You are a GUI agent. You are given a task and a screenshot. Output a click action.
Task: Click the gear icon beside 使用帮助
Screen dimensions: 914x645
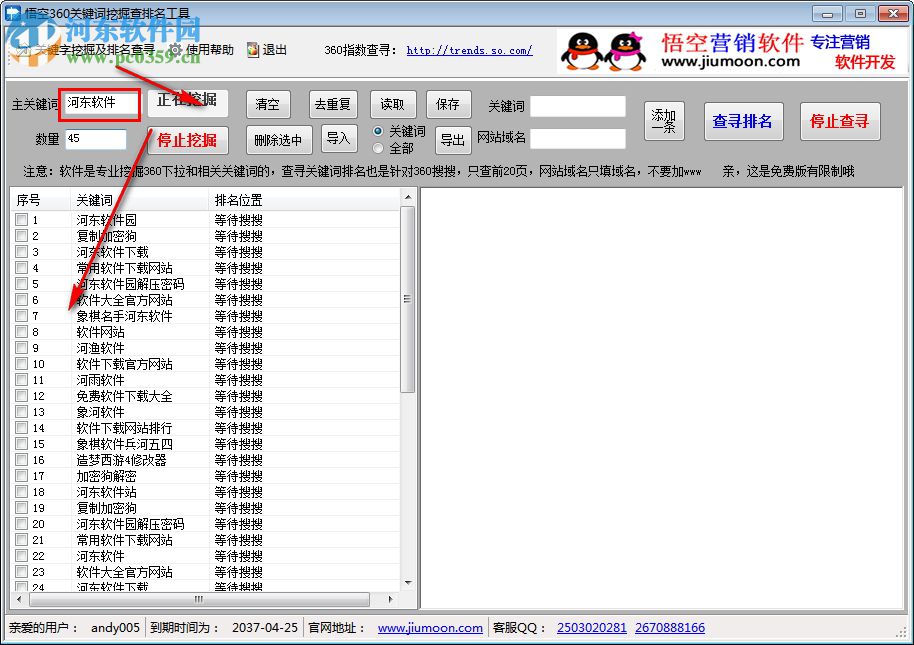(175, 50)
